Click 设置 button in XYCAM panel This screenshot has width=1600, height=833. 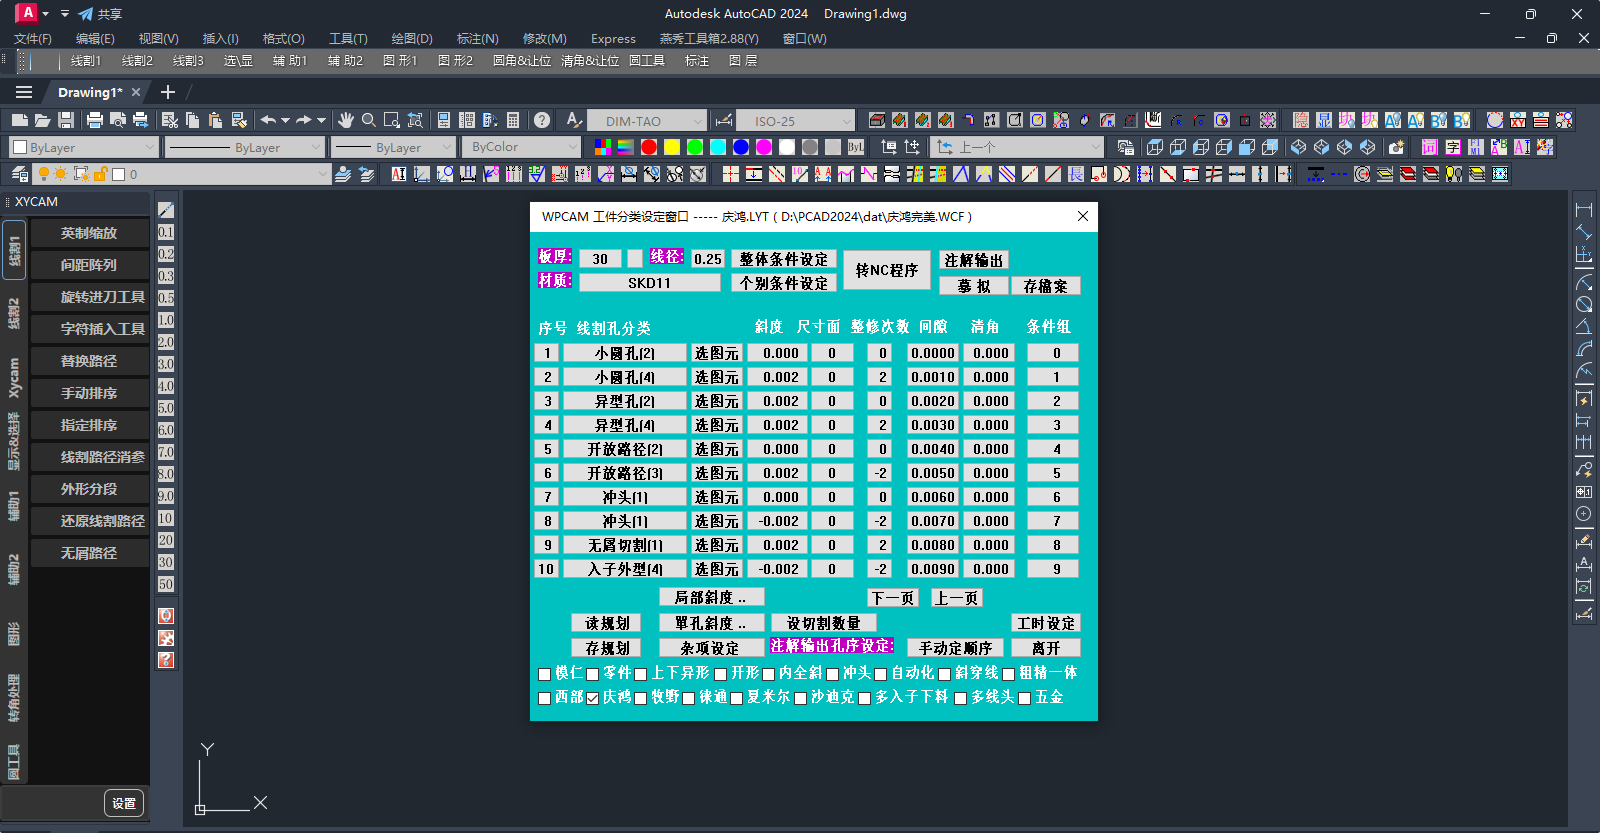[124, 803]
